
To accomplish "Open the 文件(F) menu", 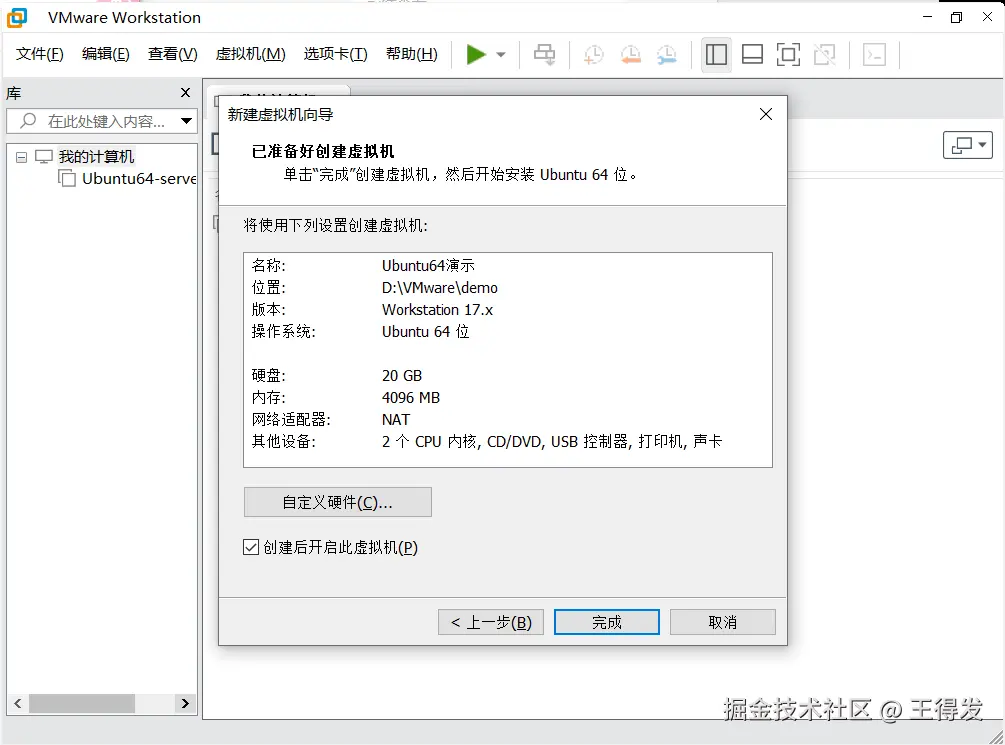I will pyautogui.click(x=40, y=54).
